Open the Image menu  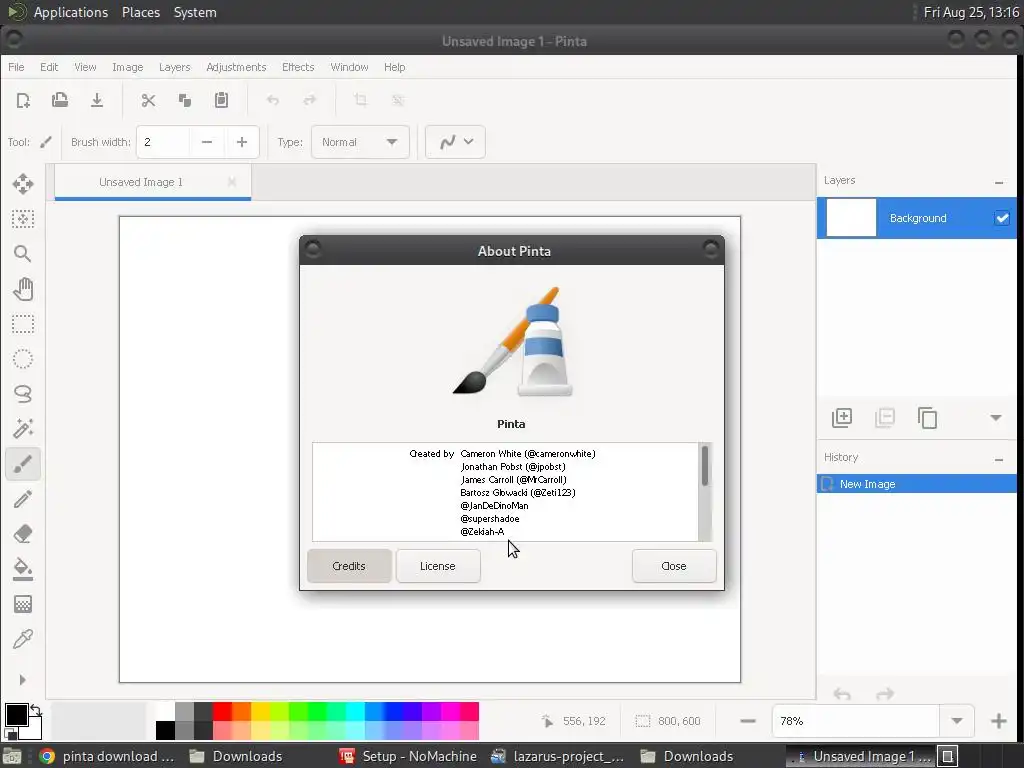pos(127,67)
